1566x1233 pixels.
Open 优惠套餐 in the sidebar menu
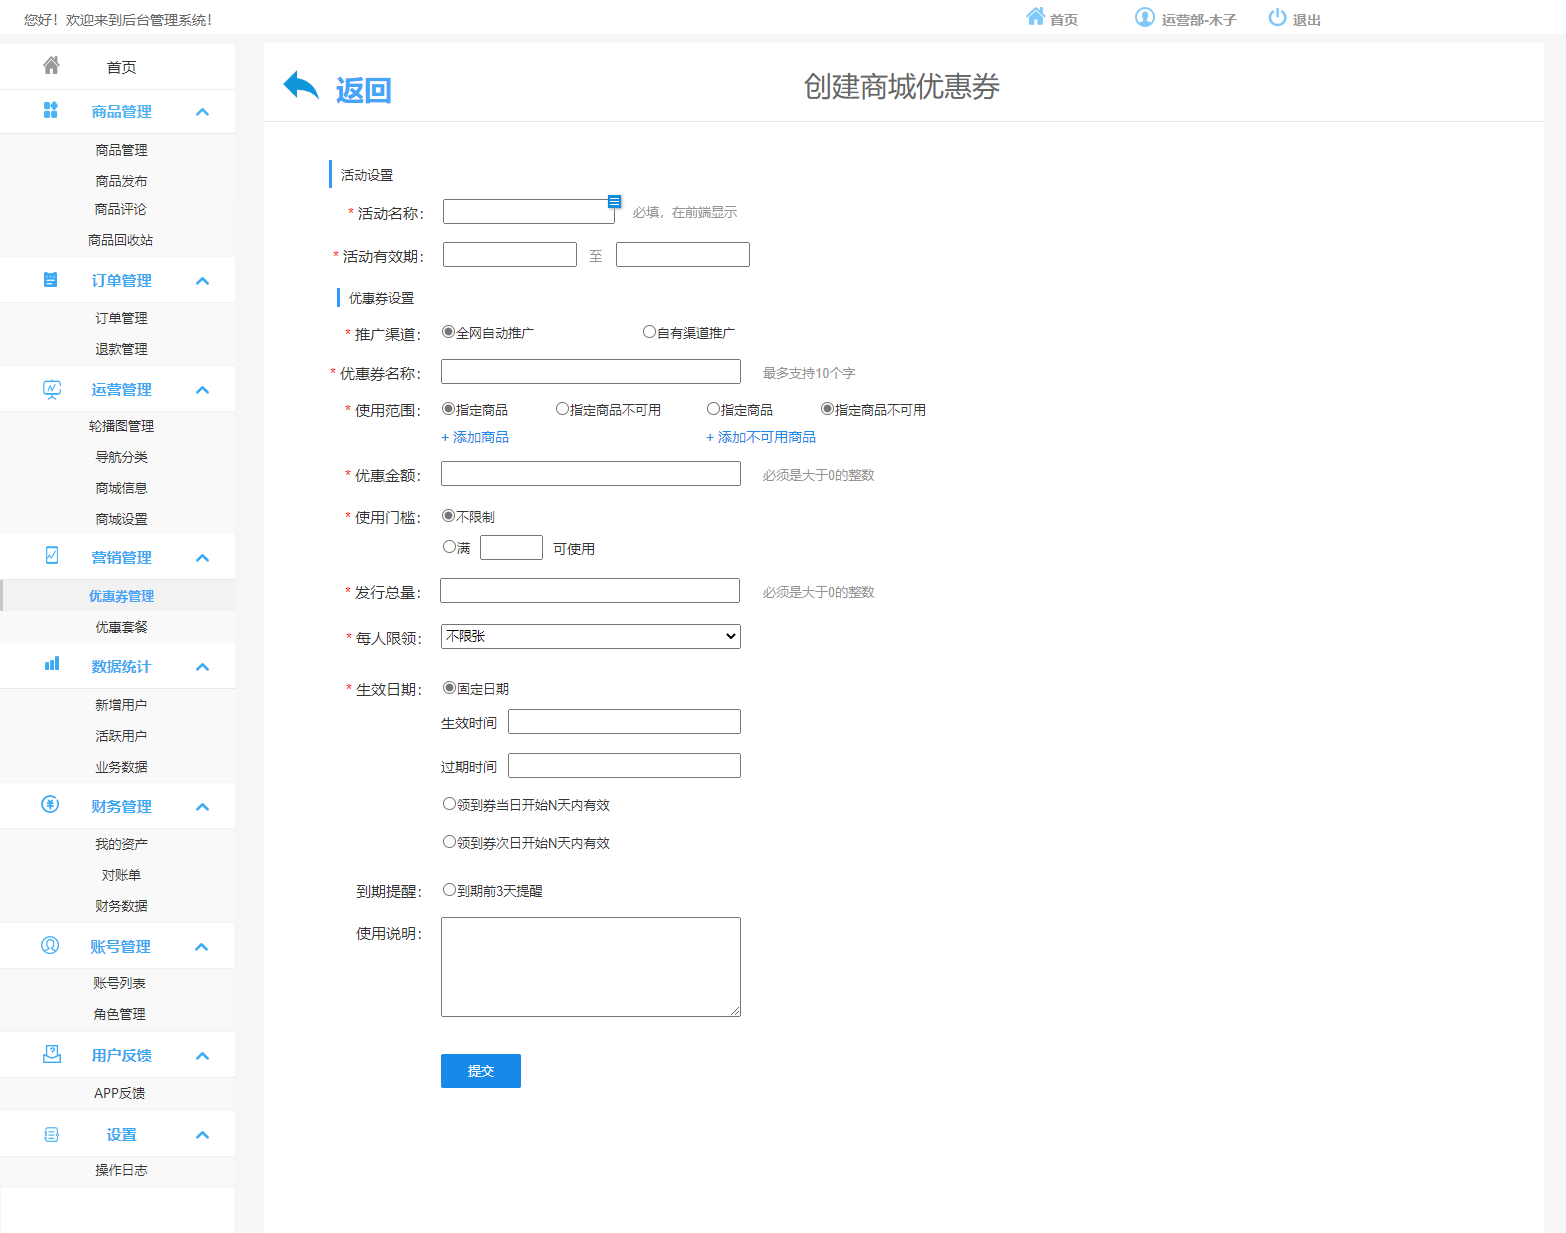(x=121, y=627)
